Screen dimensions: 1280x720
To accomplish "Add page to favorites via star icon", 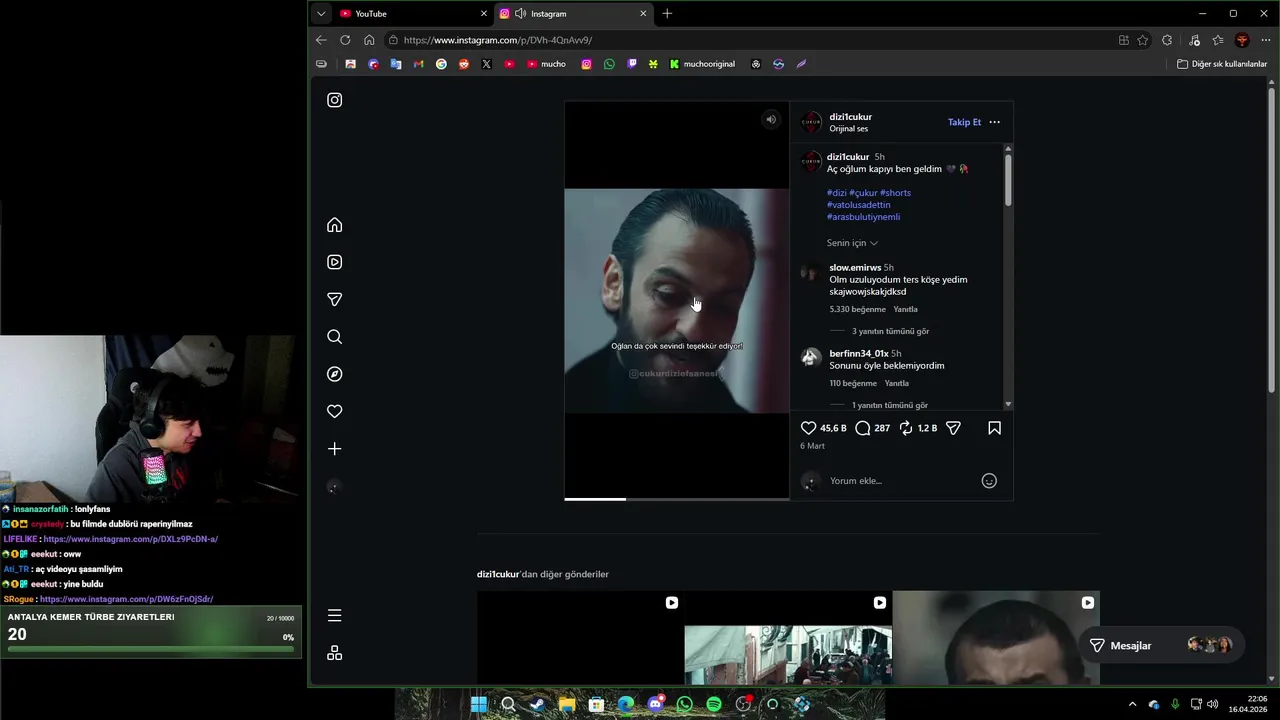I will (x=1143, y=40).
